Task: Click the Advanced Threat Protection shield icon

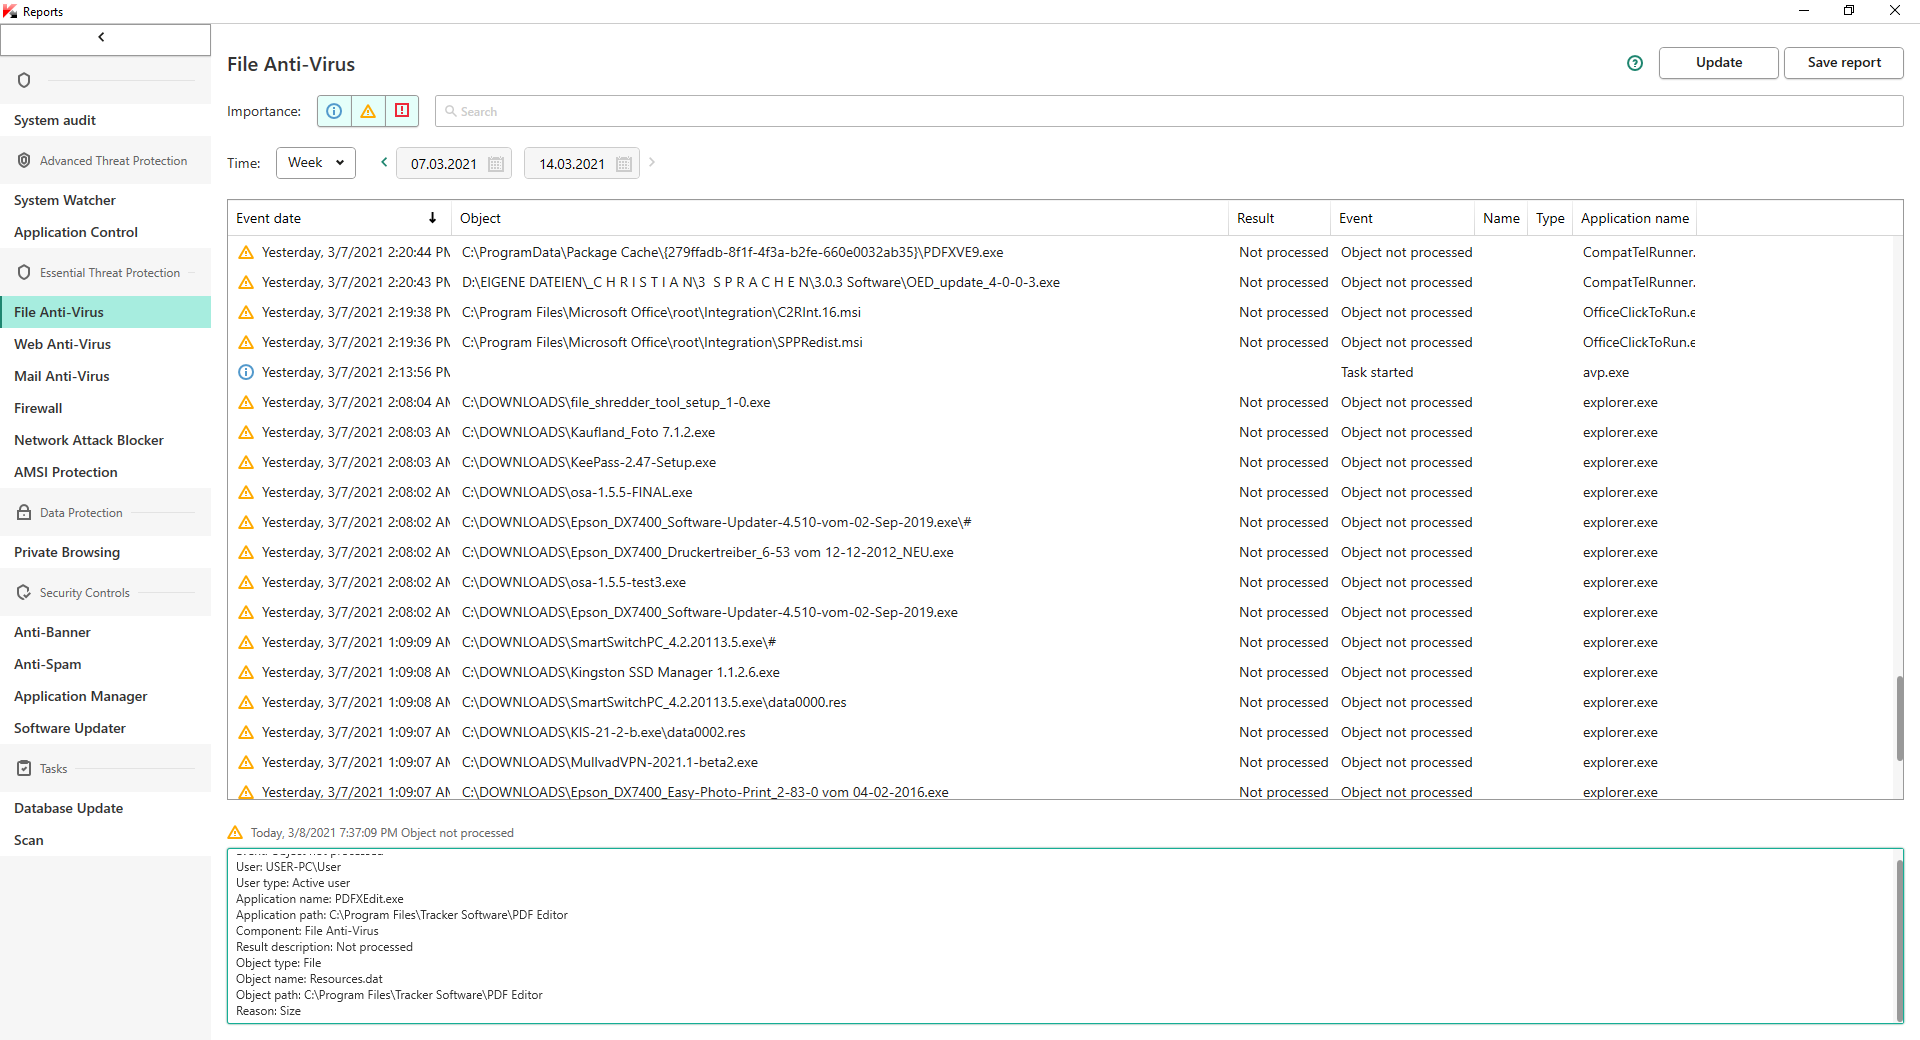Action: point(24,160)
